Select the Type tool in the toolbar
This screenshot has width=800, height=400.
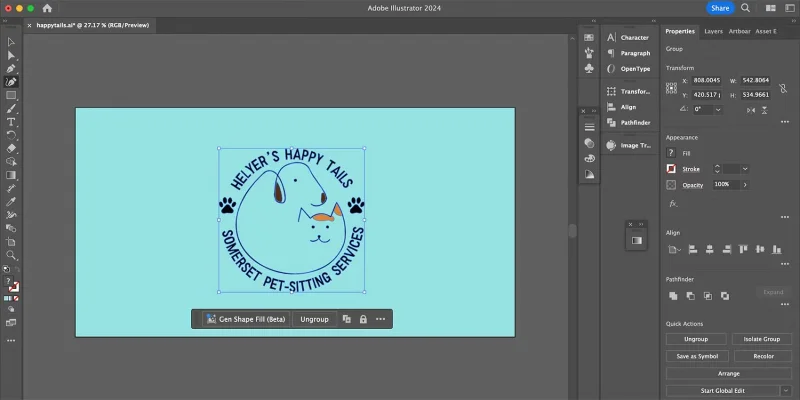[x=11, y=121]
